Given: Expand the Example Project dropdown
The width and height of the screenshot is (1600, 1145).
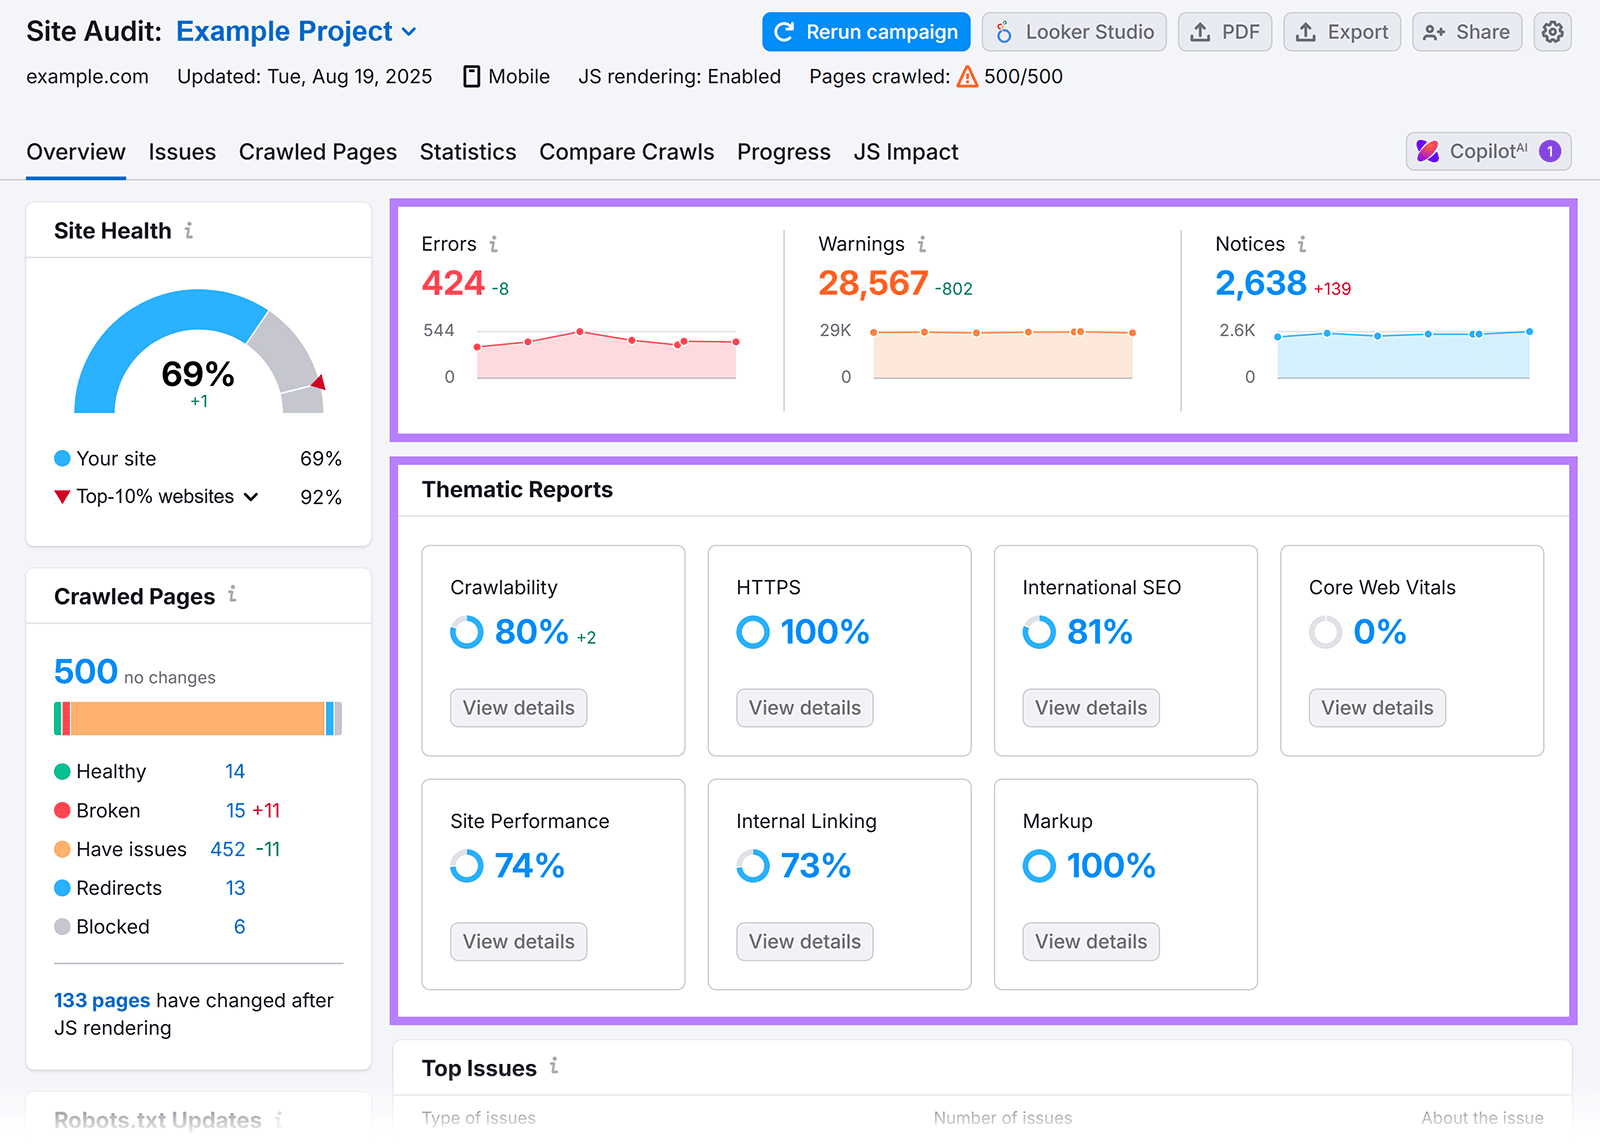Looking at the screenshot, I should coord(408,31).
